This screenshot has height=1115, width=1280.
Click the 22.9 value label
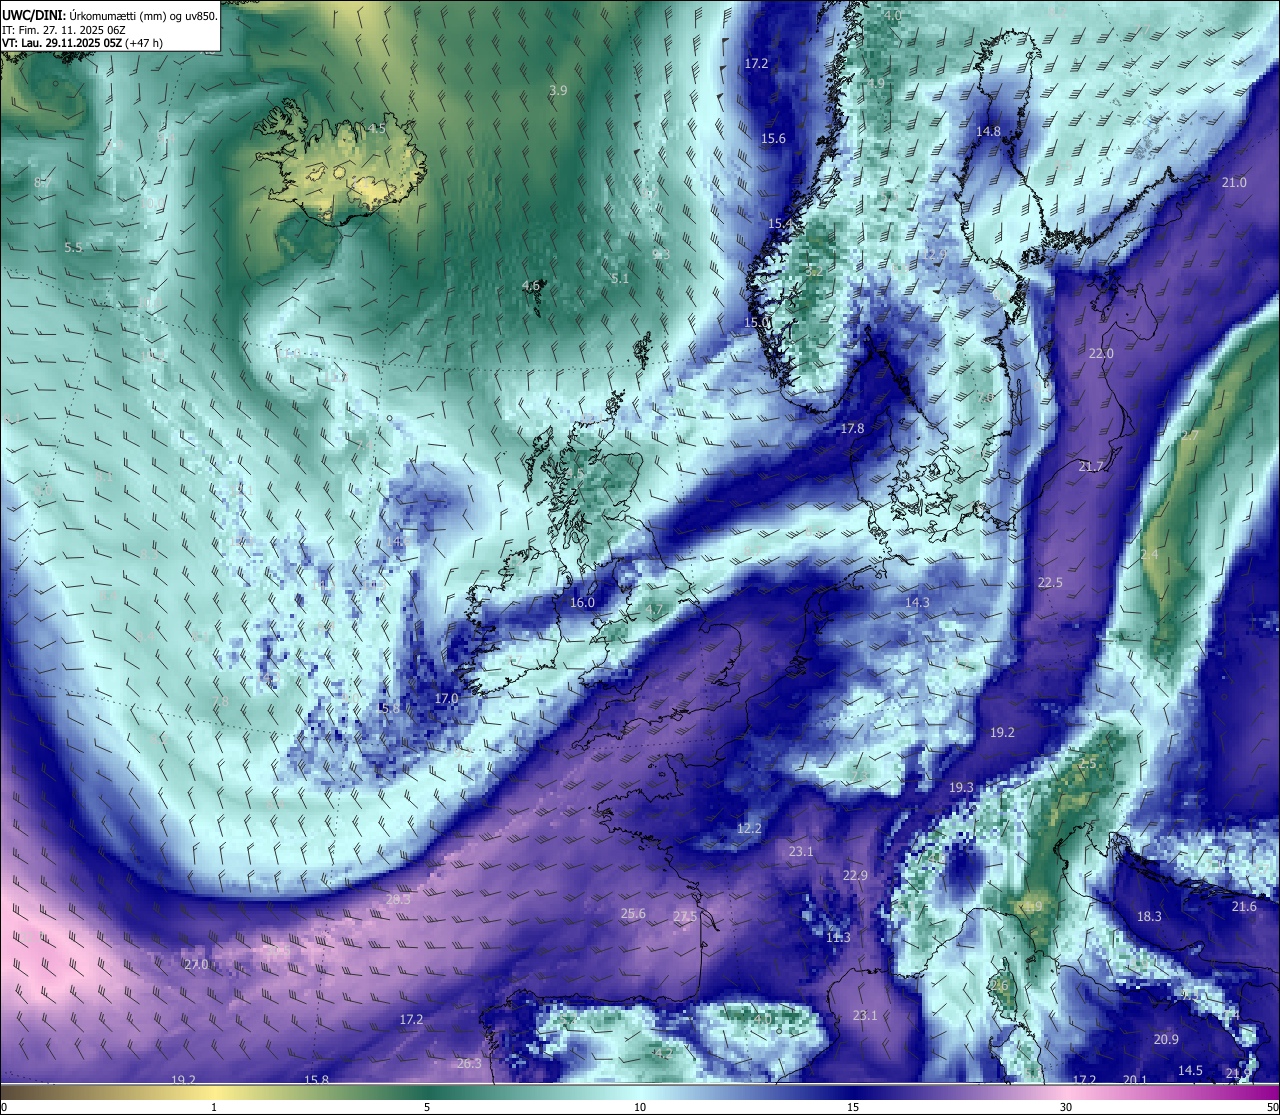tap(855, 875)
